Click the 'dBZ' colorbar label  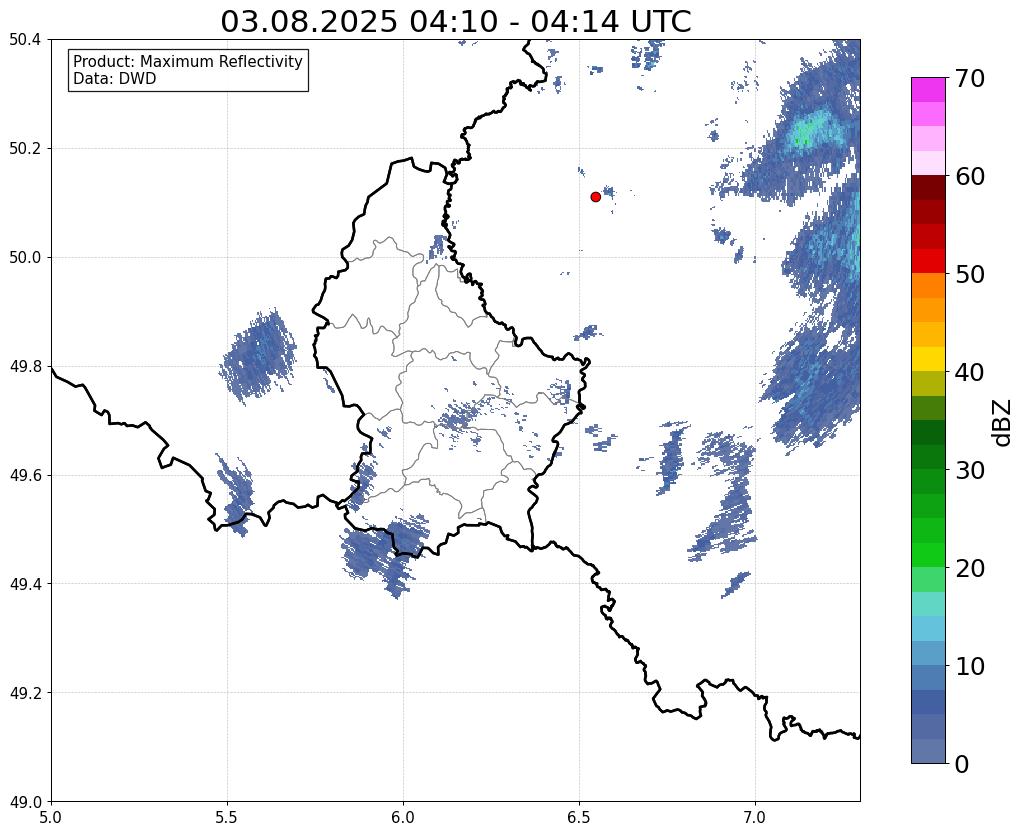(1002, 422)
